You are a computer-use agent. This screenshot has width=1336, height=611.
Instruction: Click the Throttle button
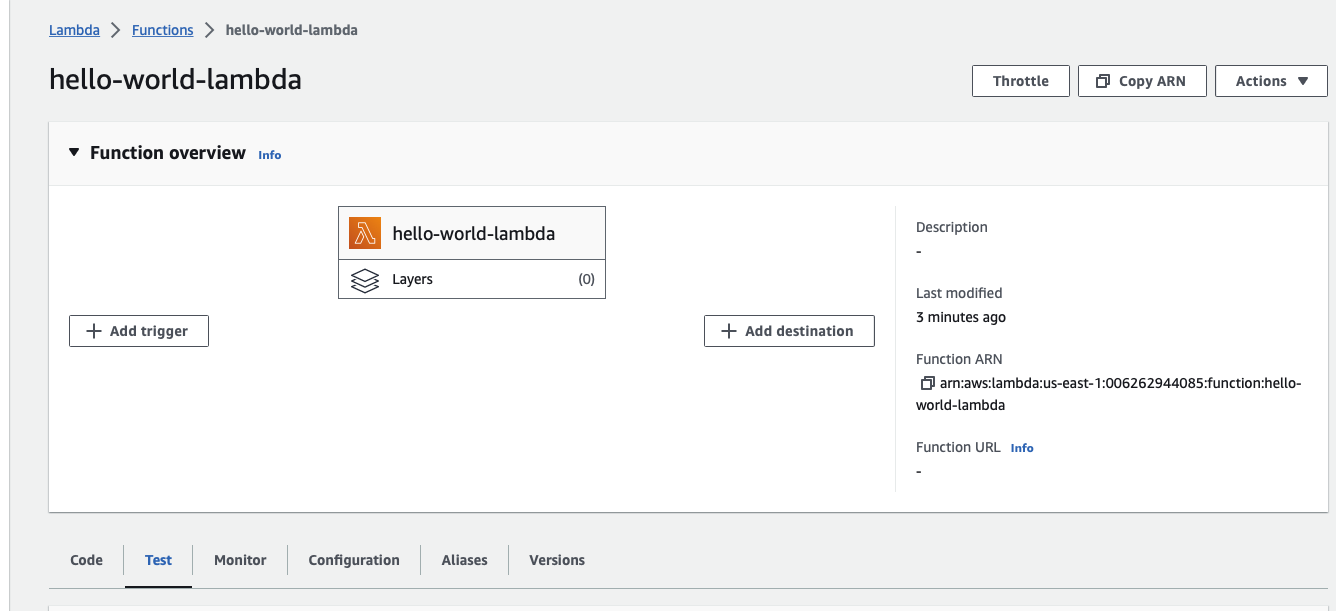(1020, 80)
